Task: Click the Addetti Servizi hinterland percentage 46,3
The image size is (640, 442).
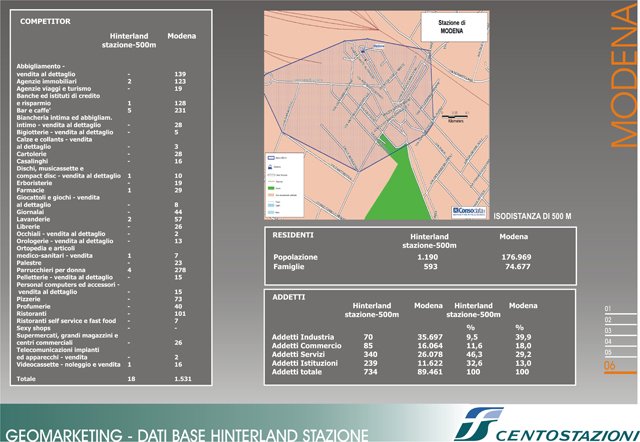Action: click(x=474, y=355)
